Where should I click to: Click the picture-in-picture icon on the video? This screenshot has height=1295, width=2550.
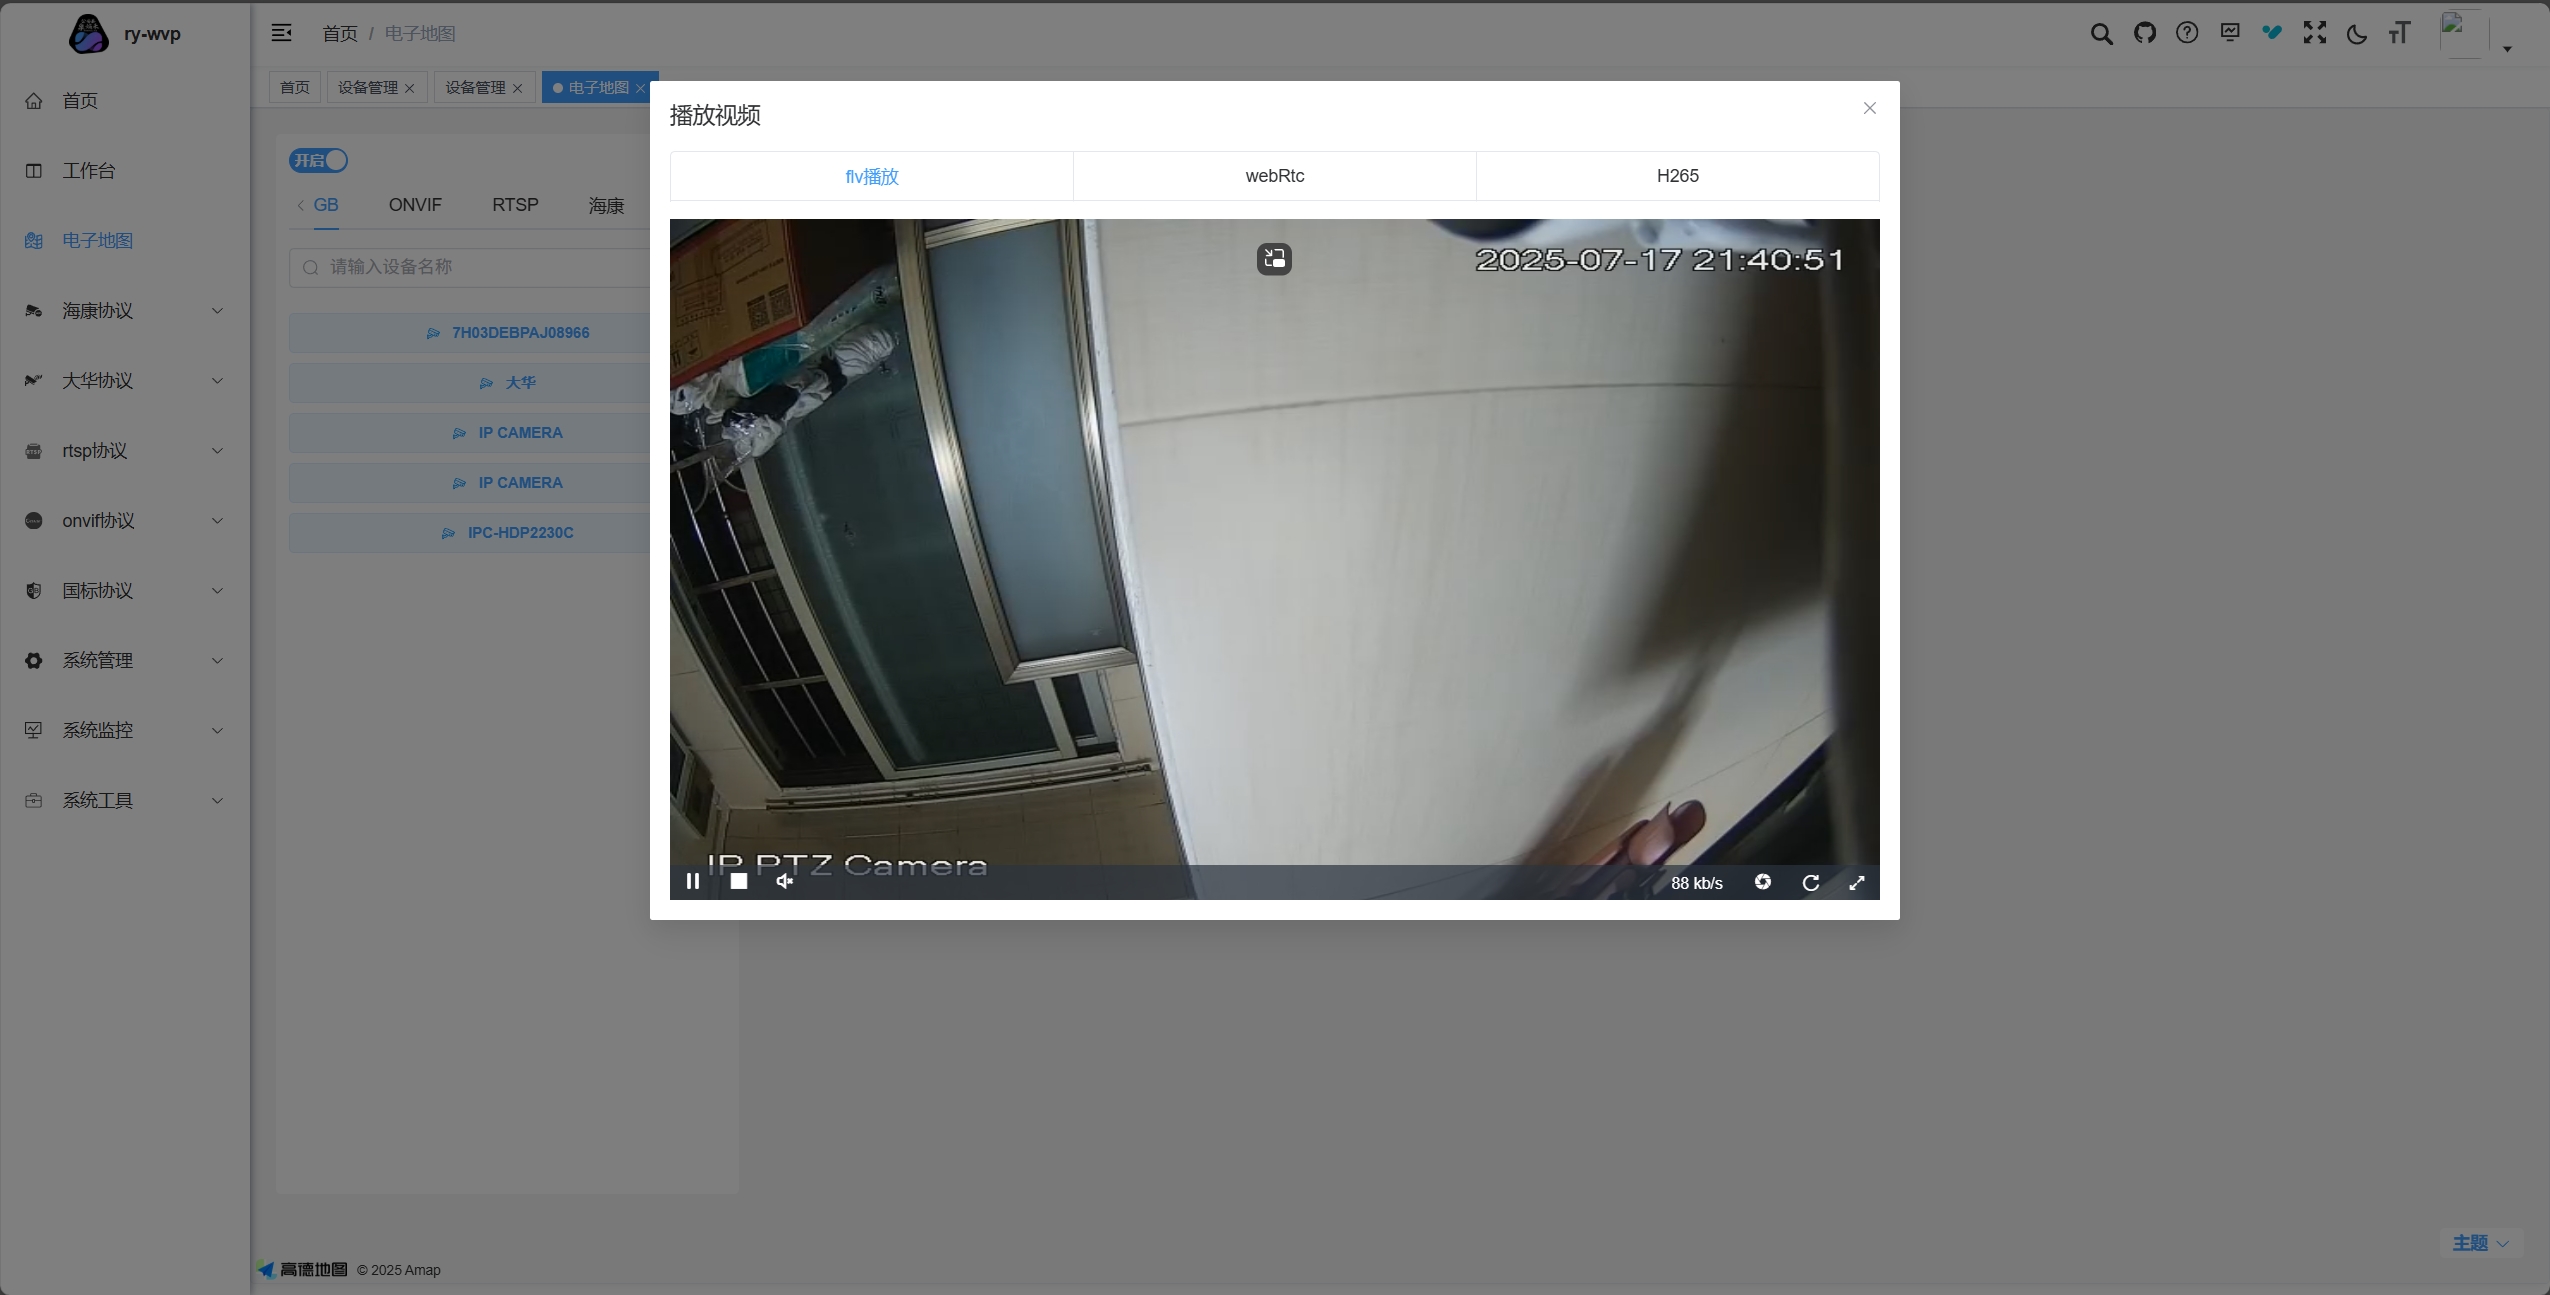tap(1274, 259)
